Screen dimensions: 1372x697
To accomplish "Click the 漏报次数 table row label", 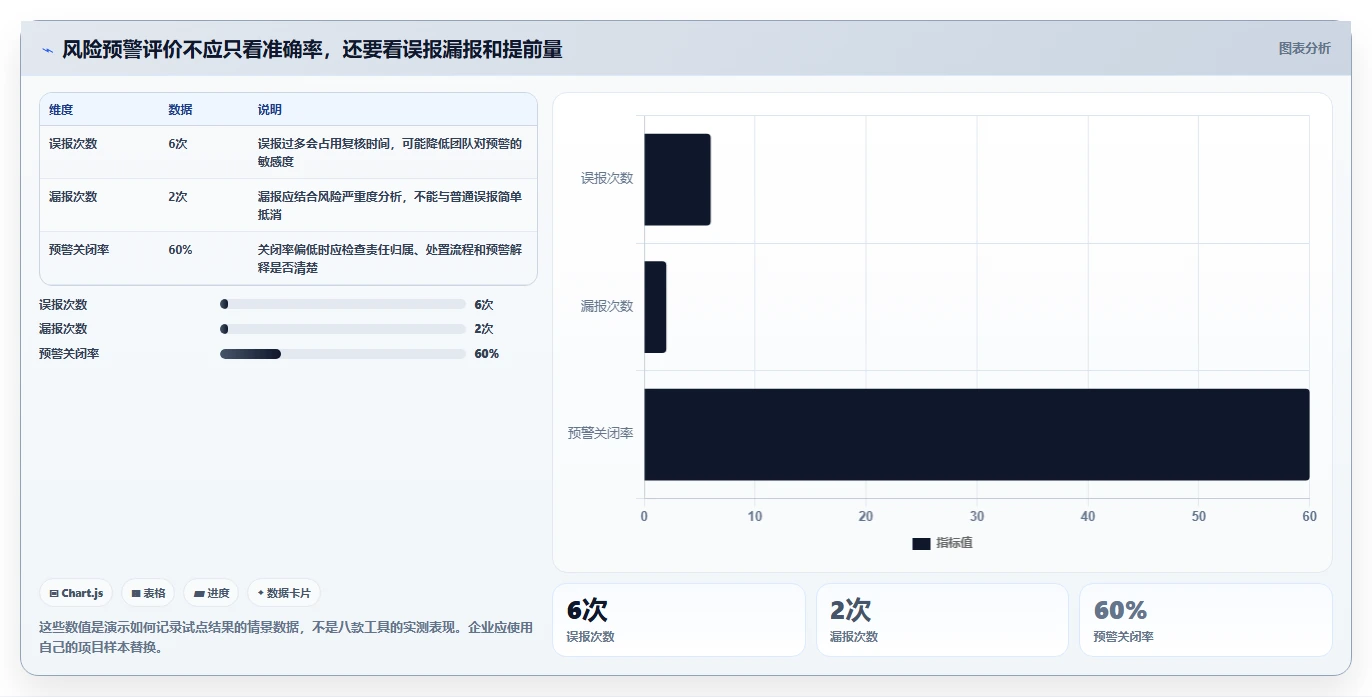I will click(73, 197).
